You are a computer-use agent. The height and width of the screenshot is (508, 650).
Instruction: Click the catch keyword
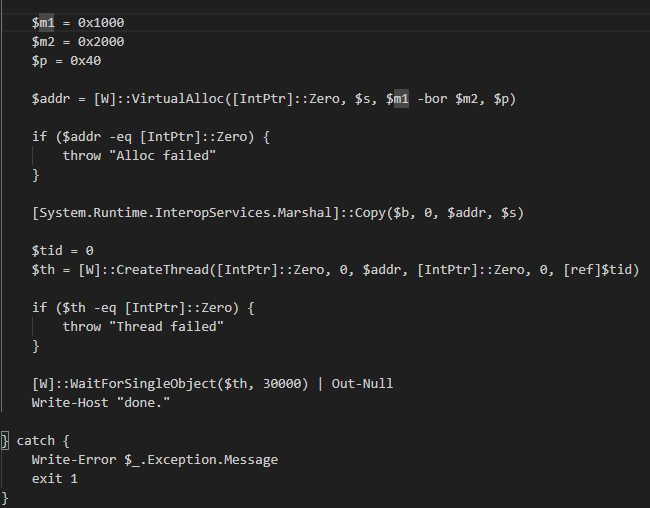(x=36, y=441)
